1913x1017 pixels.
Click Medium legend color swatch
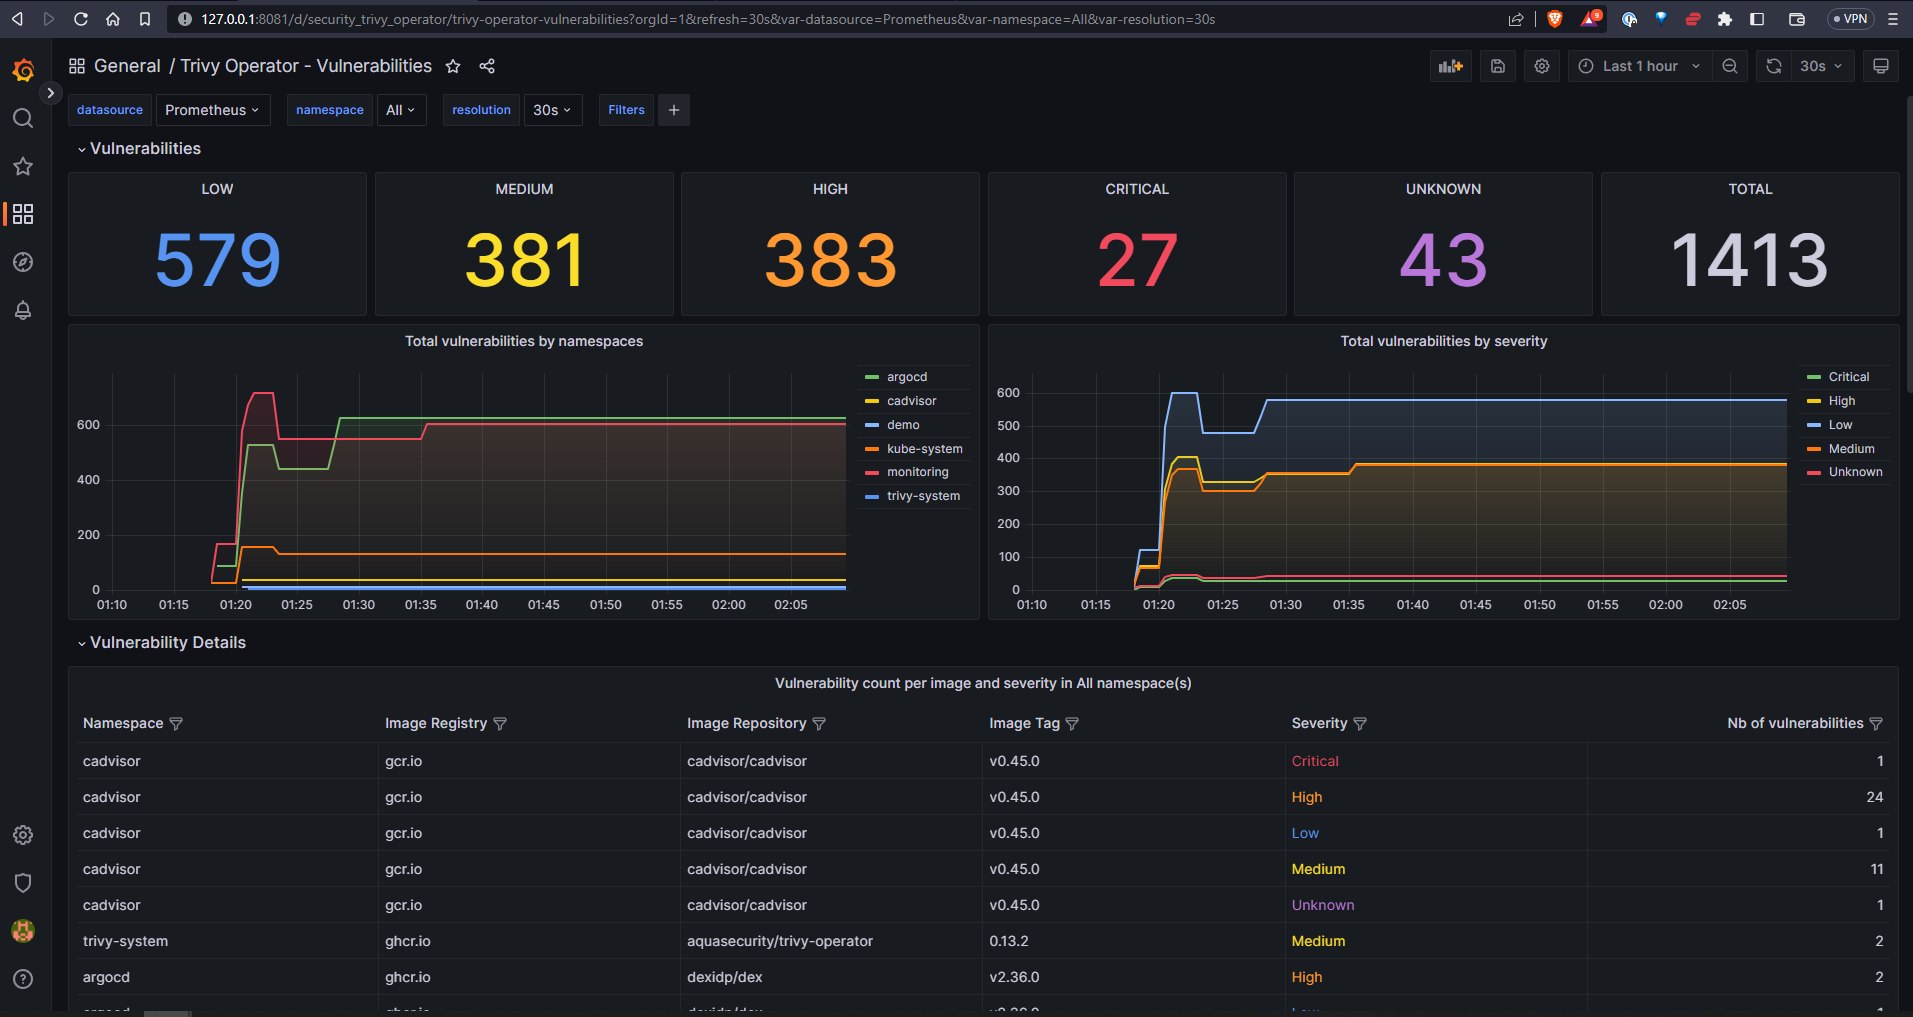(1814, 449)
